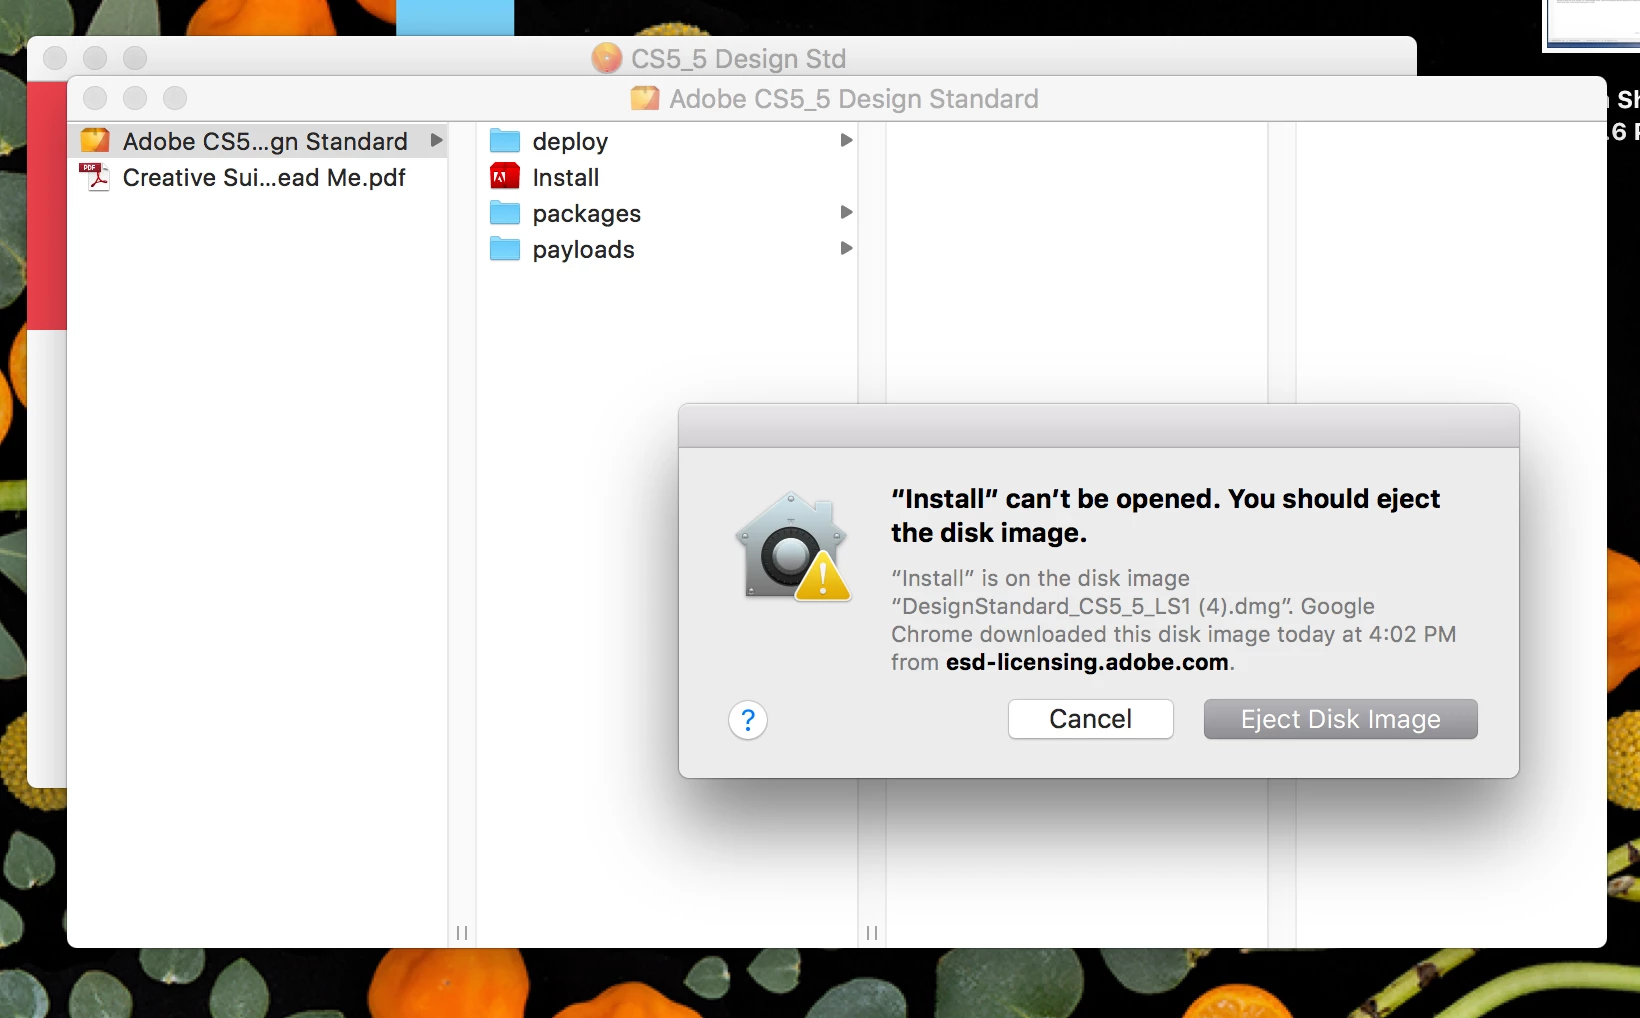1640x1018 pixels.
Task: Click the Creative Suite Read Me PDF icon
Action: [x=95, y=177]
